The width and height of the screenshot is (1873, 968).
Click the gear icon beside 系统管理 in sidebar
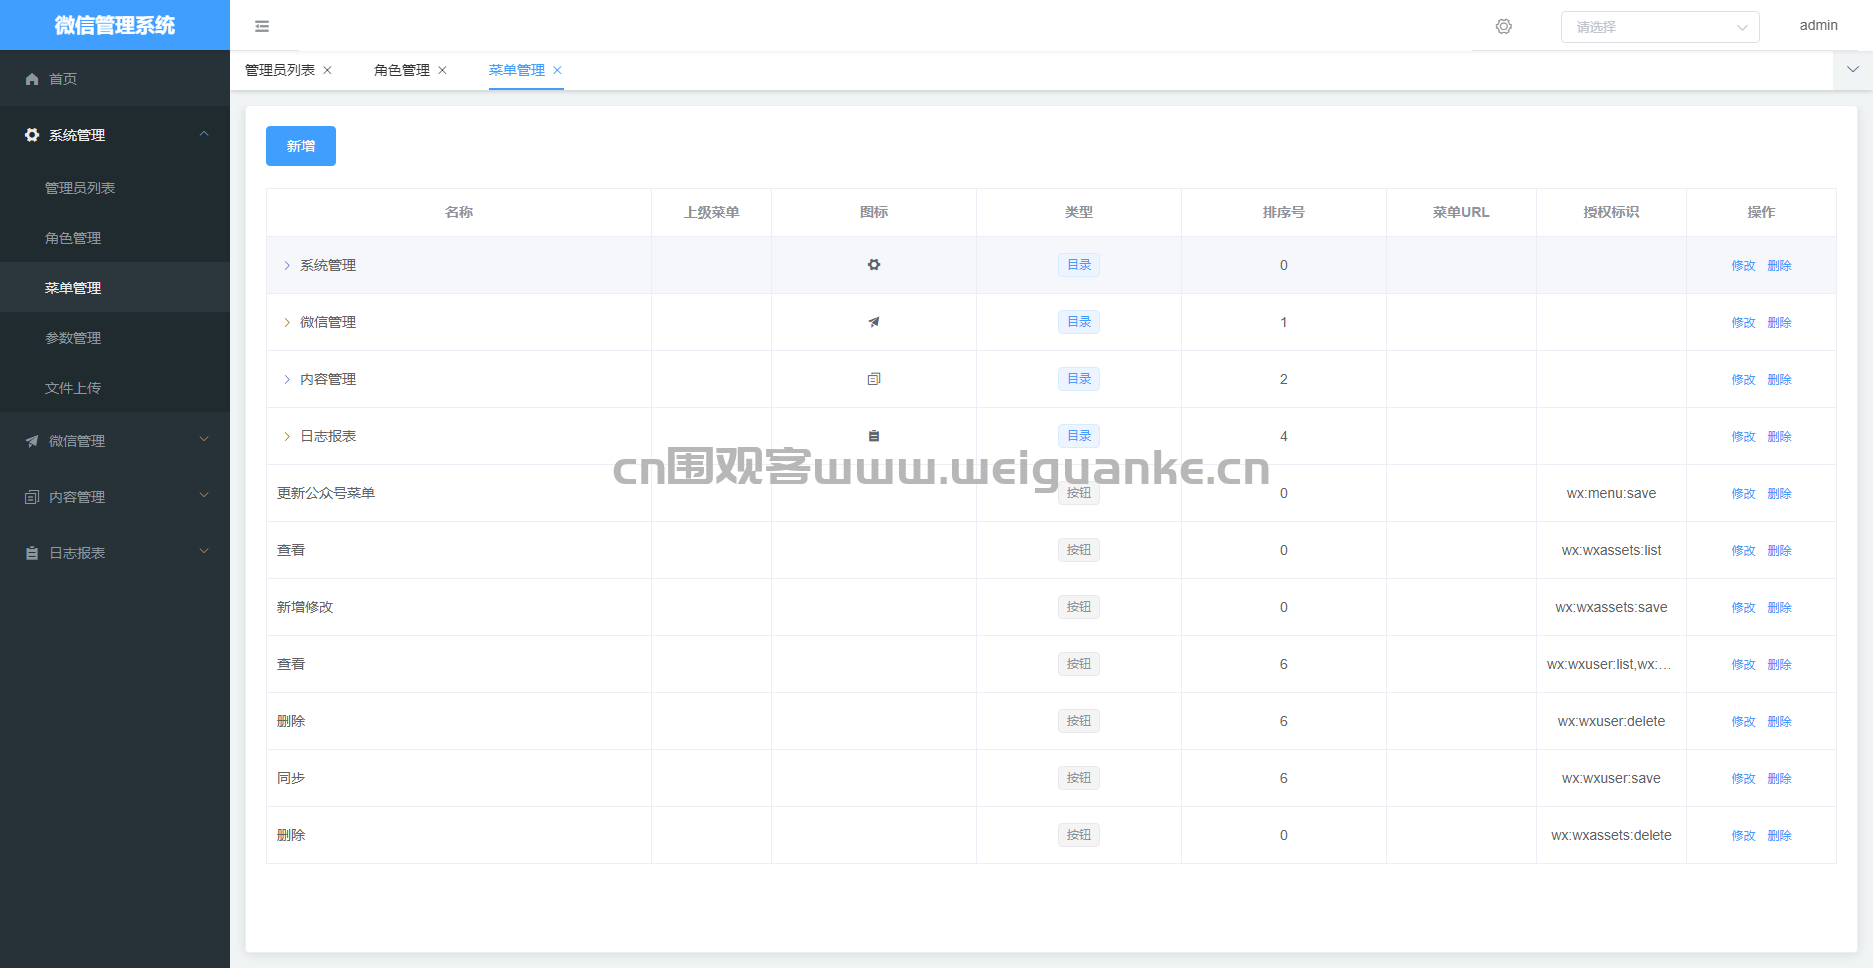point(32,135)
